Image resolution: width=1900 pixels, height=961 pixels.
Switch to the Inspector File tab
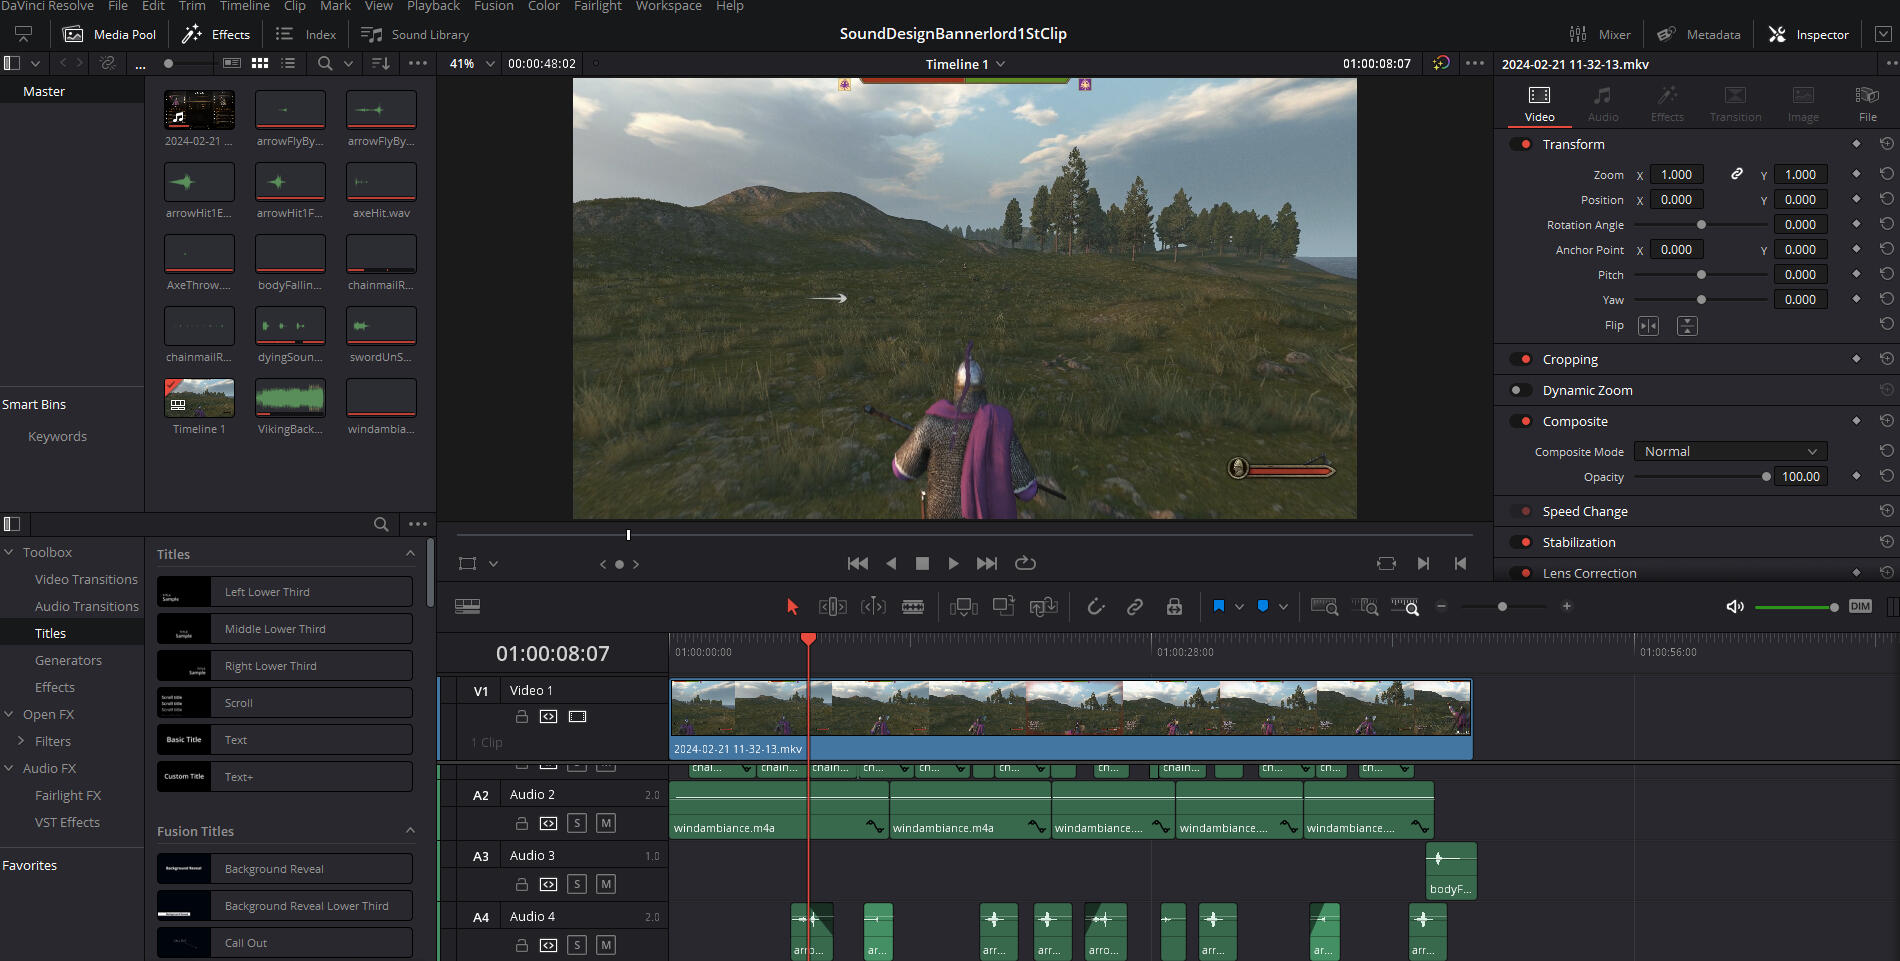click(1867, 104)
